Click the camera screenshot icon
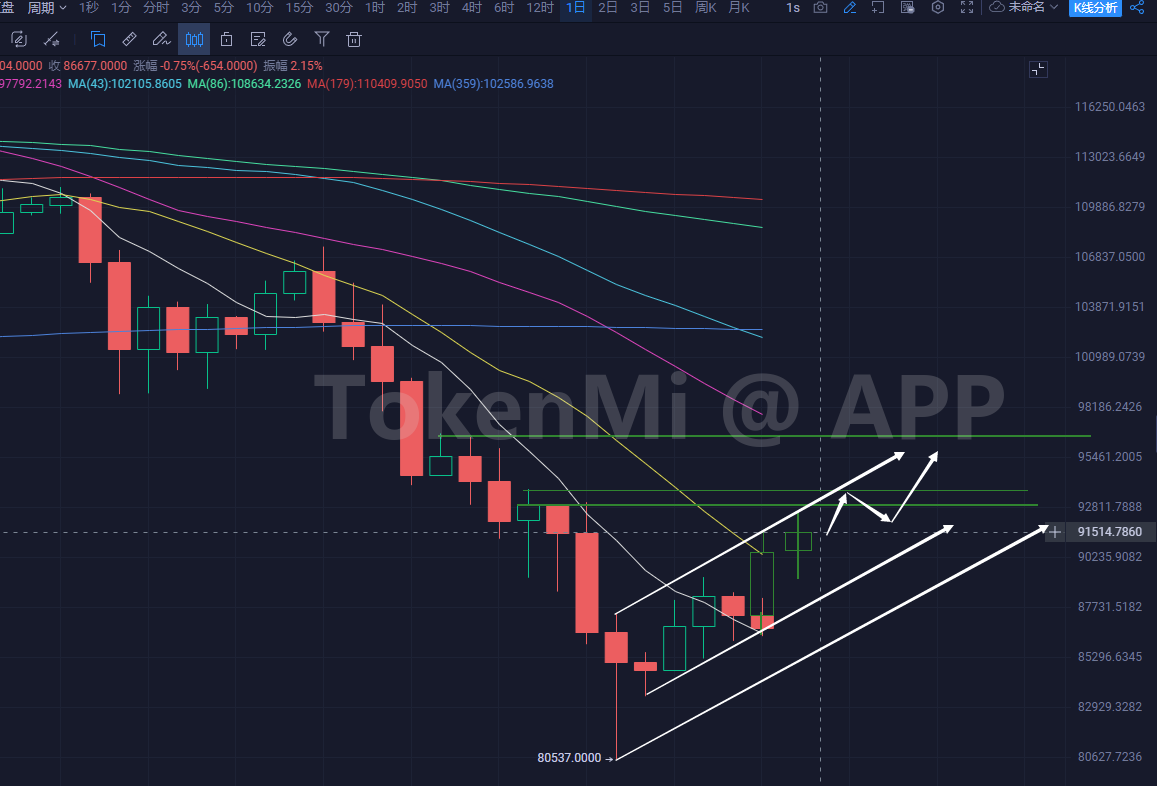This screenshot has width=1157, height=786. pyautogui.click(x=820, y=8)
